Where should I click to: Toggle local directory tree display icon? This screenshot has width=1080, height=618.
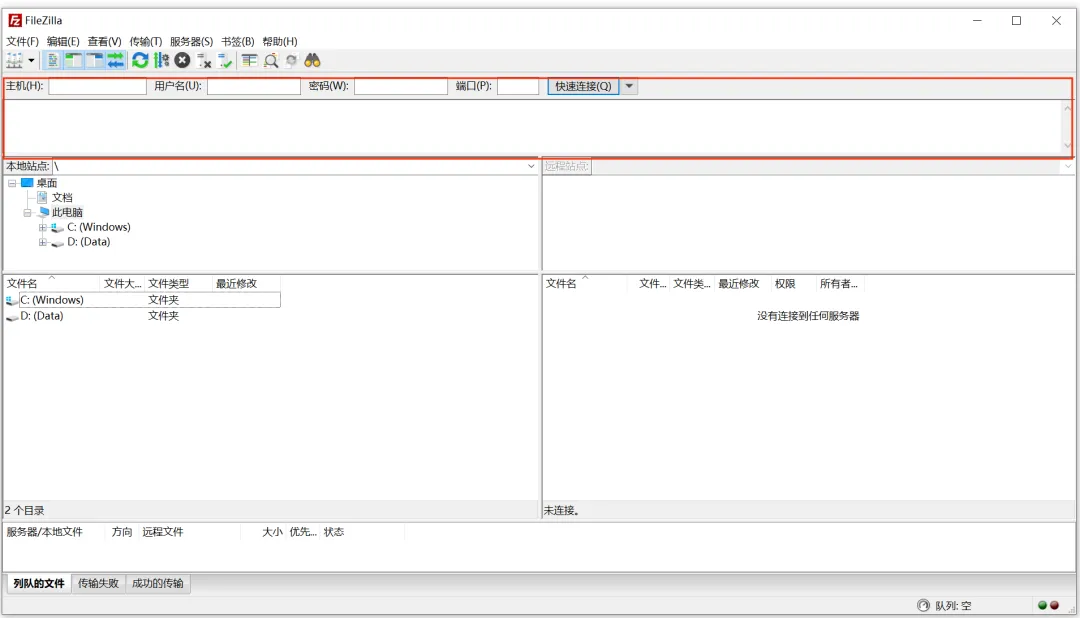pos(73,61)
